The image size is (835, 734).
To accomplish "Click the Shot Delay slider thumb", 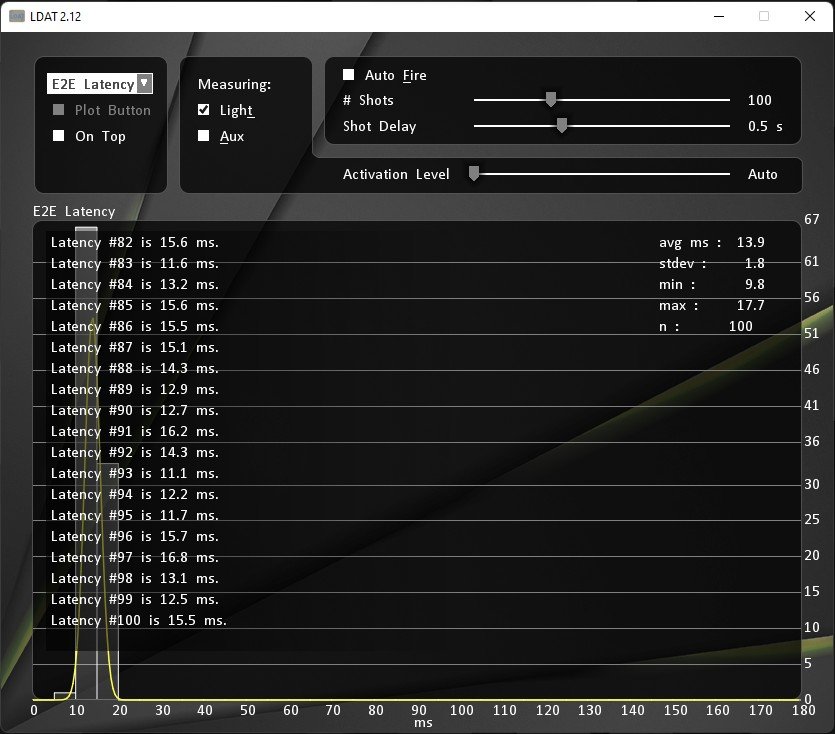I will click(561, 126).
